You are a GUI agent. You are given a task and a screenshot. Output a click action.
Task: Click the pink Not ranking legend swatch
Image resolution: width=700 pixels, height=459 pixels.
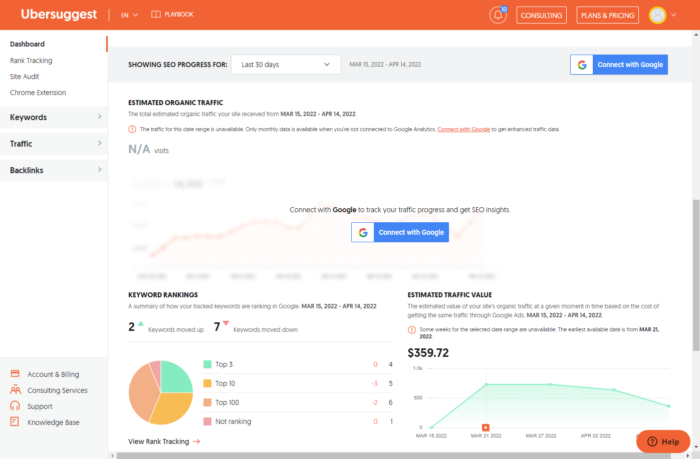point(207,421)
